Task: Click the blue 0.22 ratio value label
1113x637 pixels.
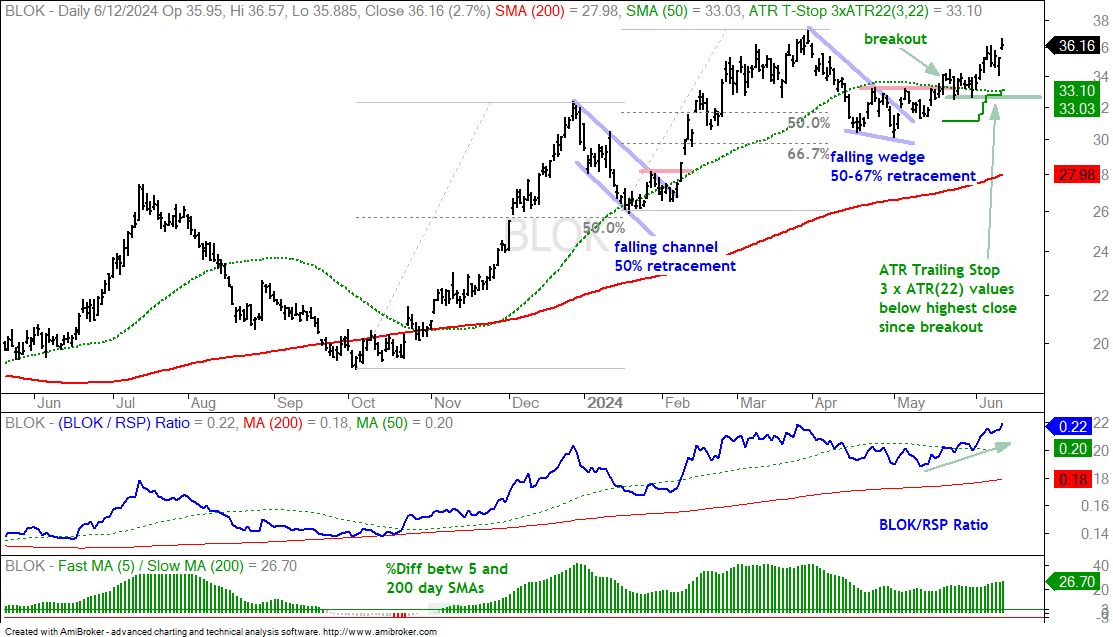Action: tap(1072, 427)
